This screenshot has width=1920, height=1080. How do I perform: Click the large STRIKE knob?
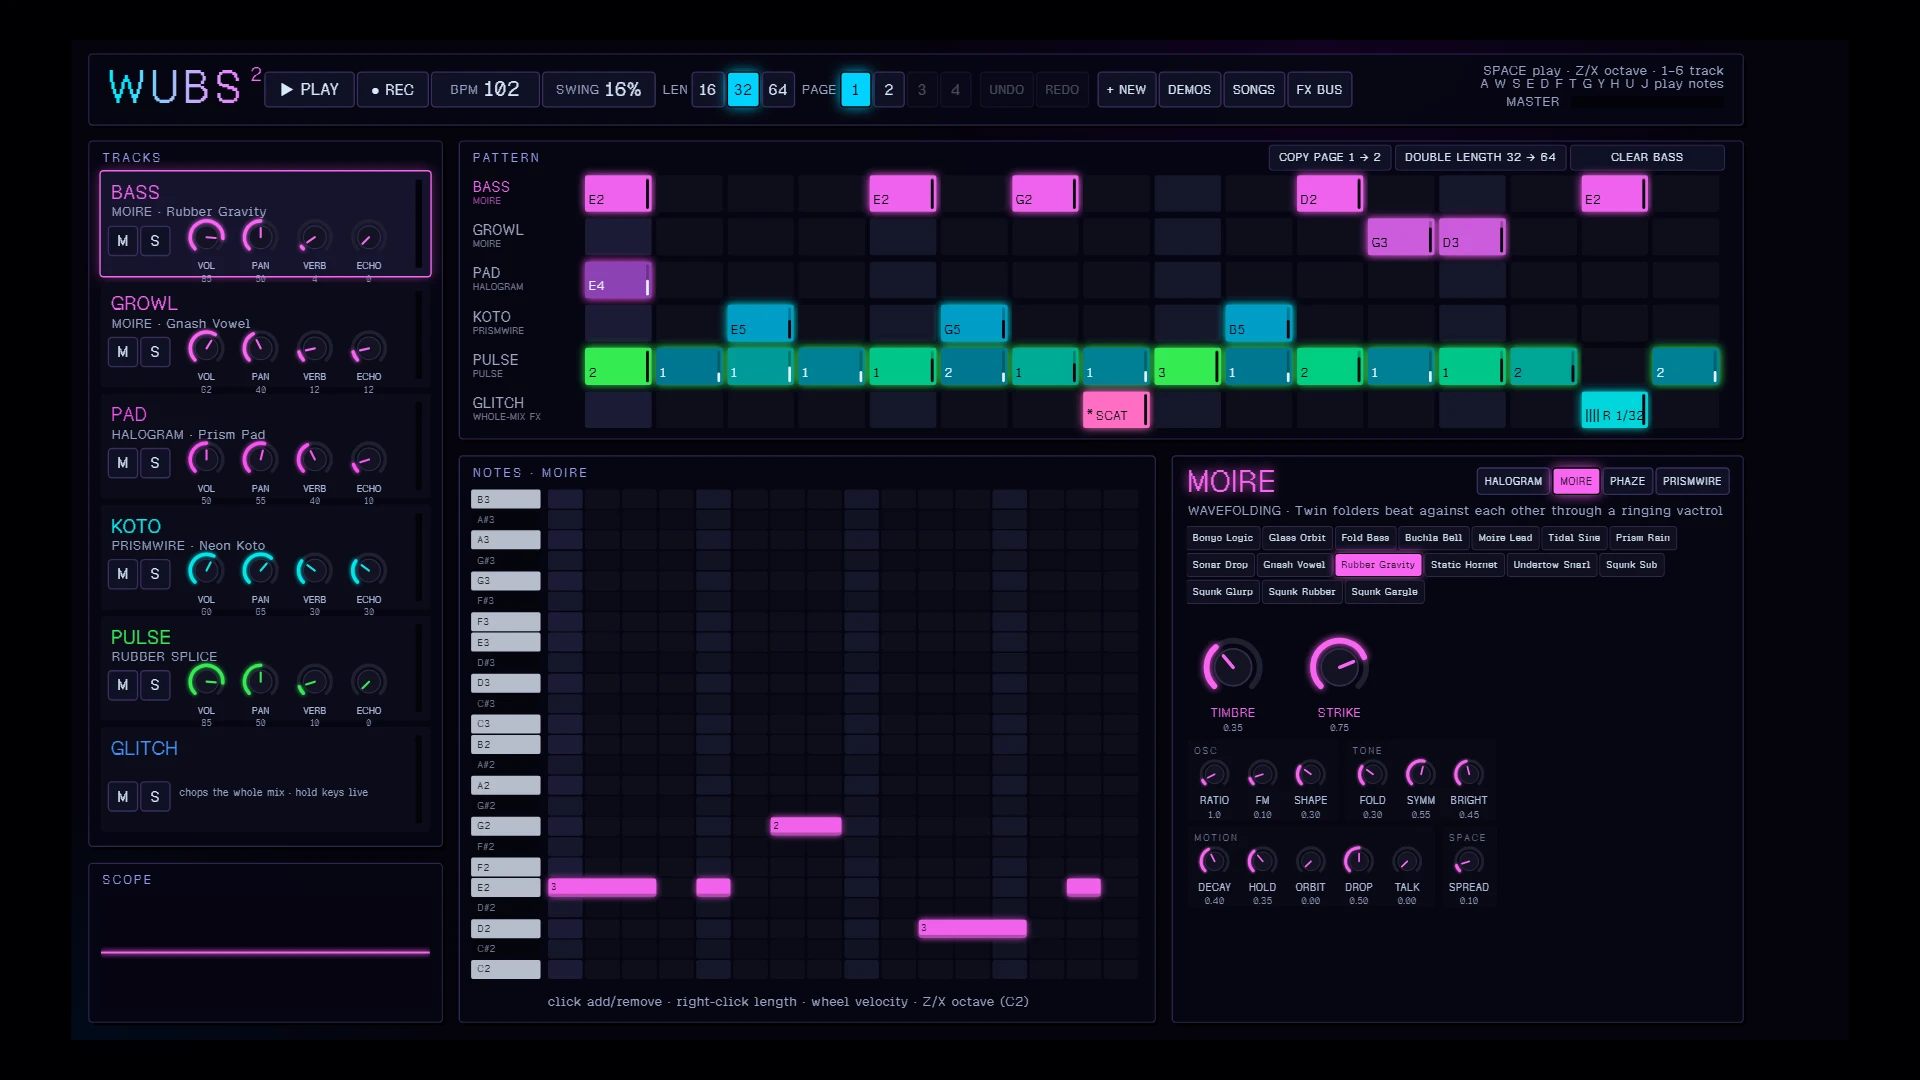coord(1339,667)
